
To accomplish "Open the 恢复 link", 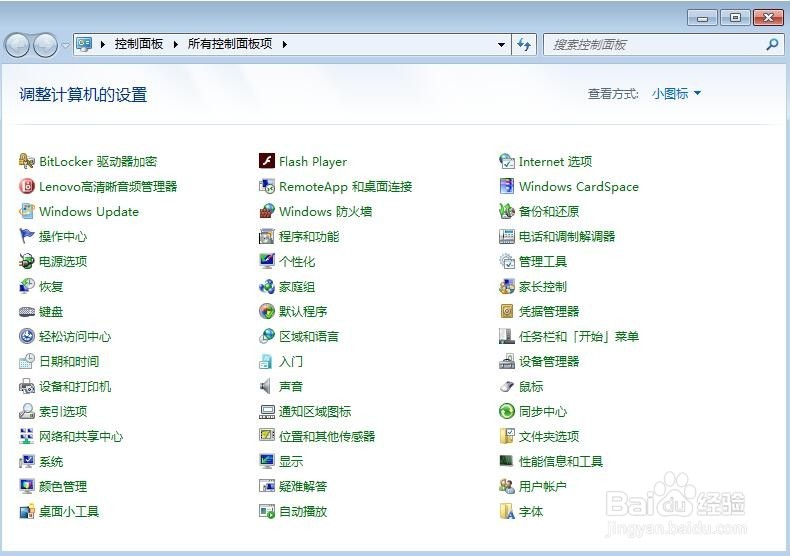I will pyautogui.click(x=51, y=287).
